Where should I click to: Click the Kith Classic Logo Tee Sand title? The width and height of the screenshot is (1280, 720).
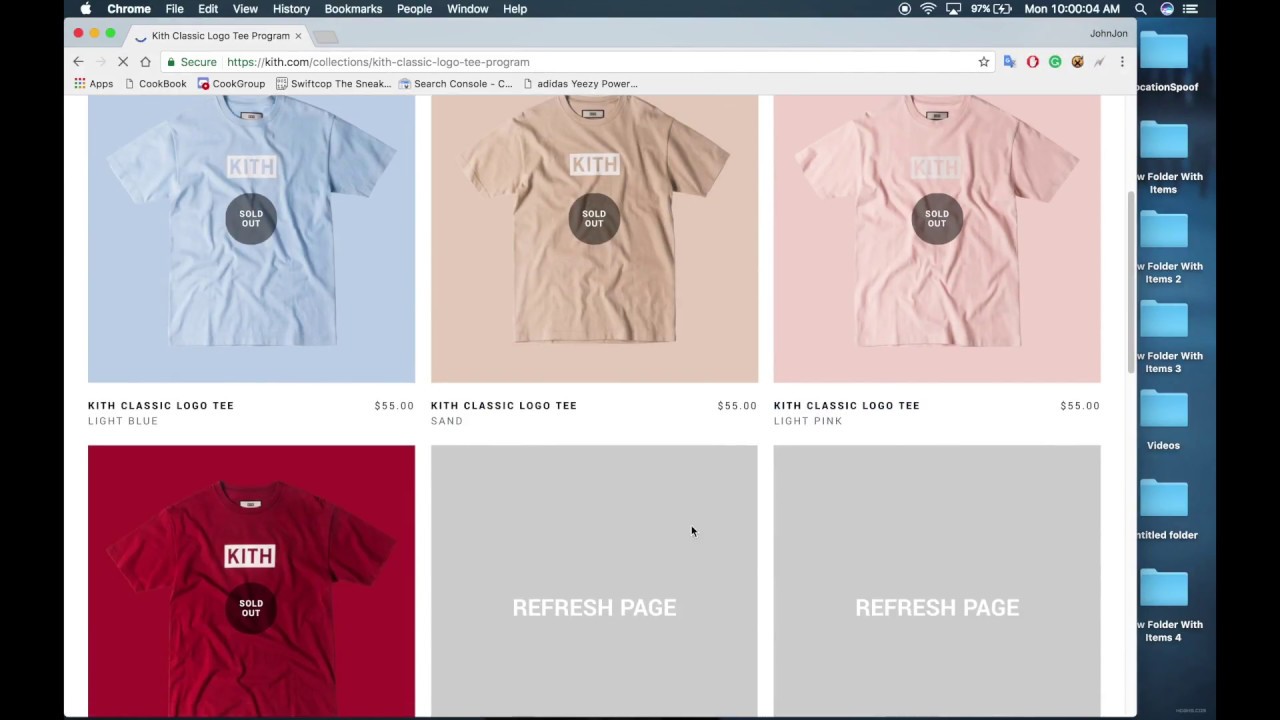pyautogui.click(x=504, y=406)
